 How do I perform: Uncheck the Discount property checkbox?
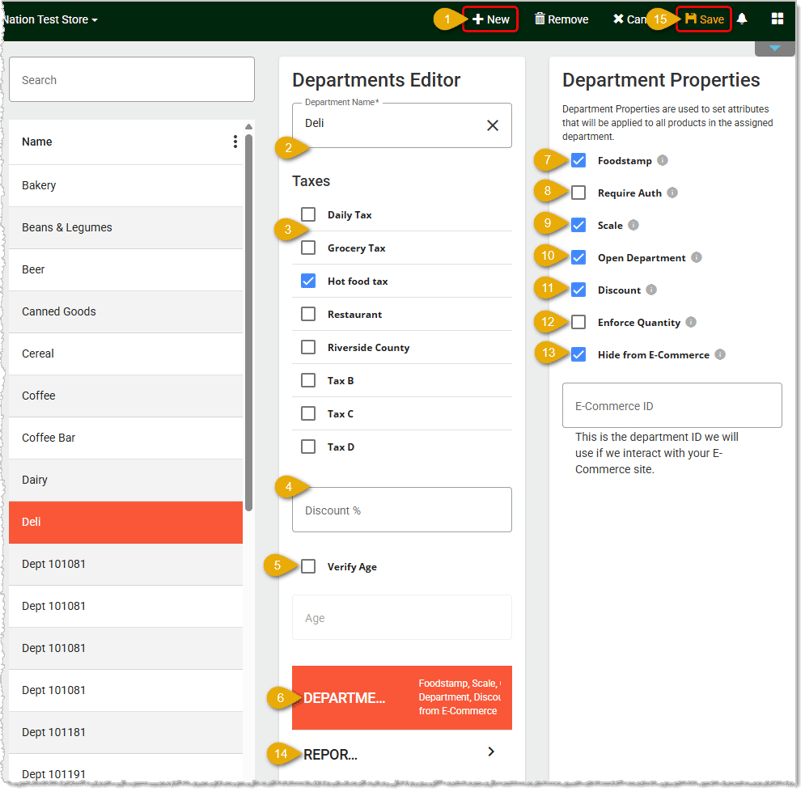(579, 290)
